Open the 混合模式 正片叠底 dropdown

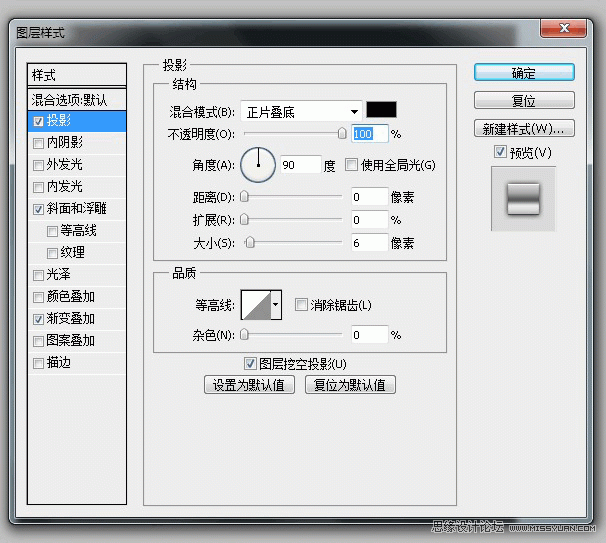(x=301, y=112)
